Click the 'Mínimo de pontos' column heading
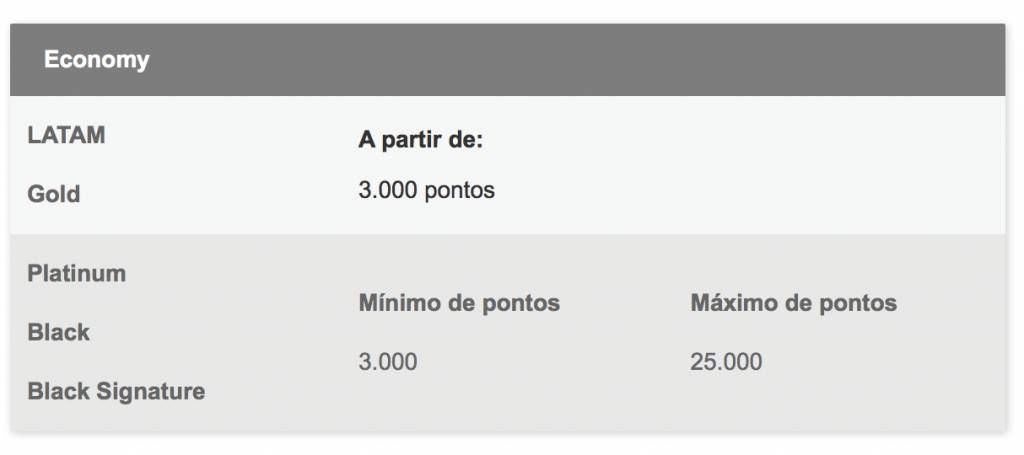 [x=459, y=303]
